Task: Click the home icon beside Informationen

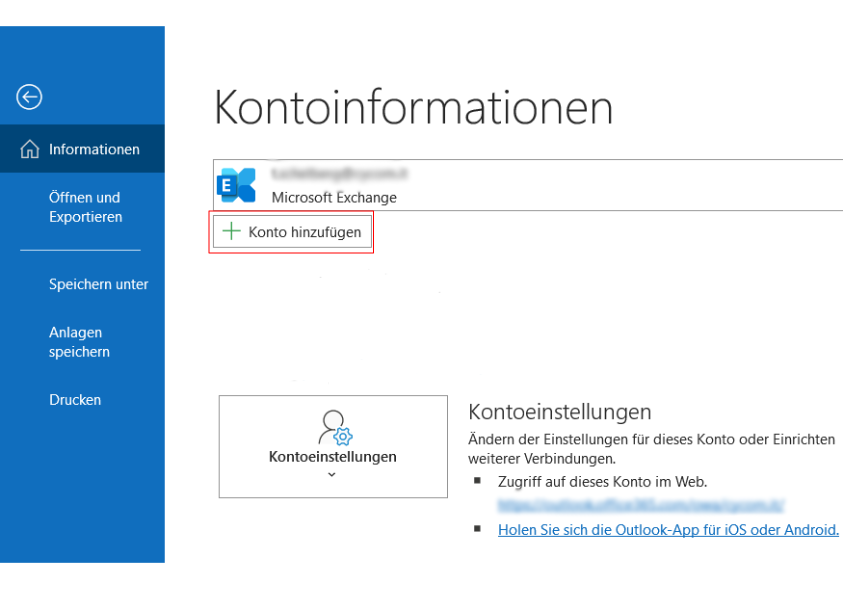Action: click(x=30, y=149)
